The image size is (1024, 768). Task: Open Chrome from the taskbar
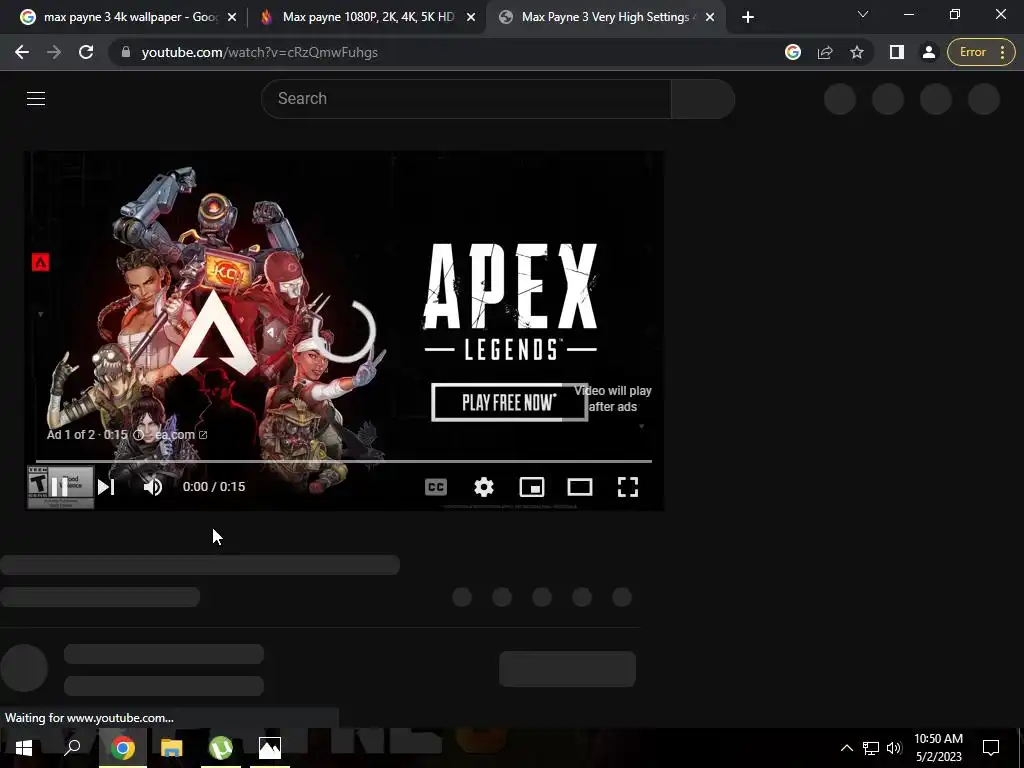[123, 748]
